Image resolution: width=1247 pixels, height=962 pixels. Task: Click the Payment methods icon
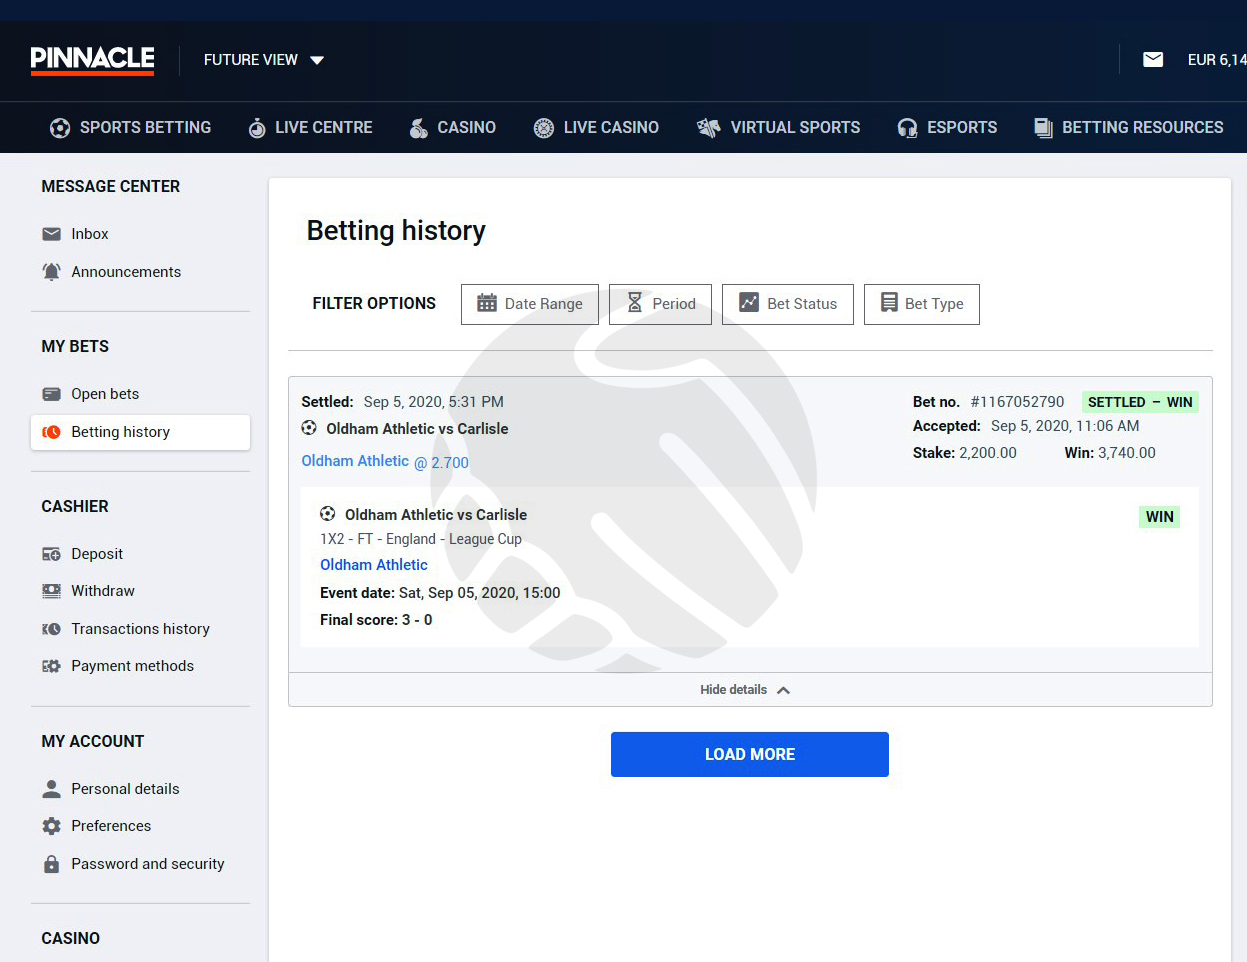pos(52,666)
